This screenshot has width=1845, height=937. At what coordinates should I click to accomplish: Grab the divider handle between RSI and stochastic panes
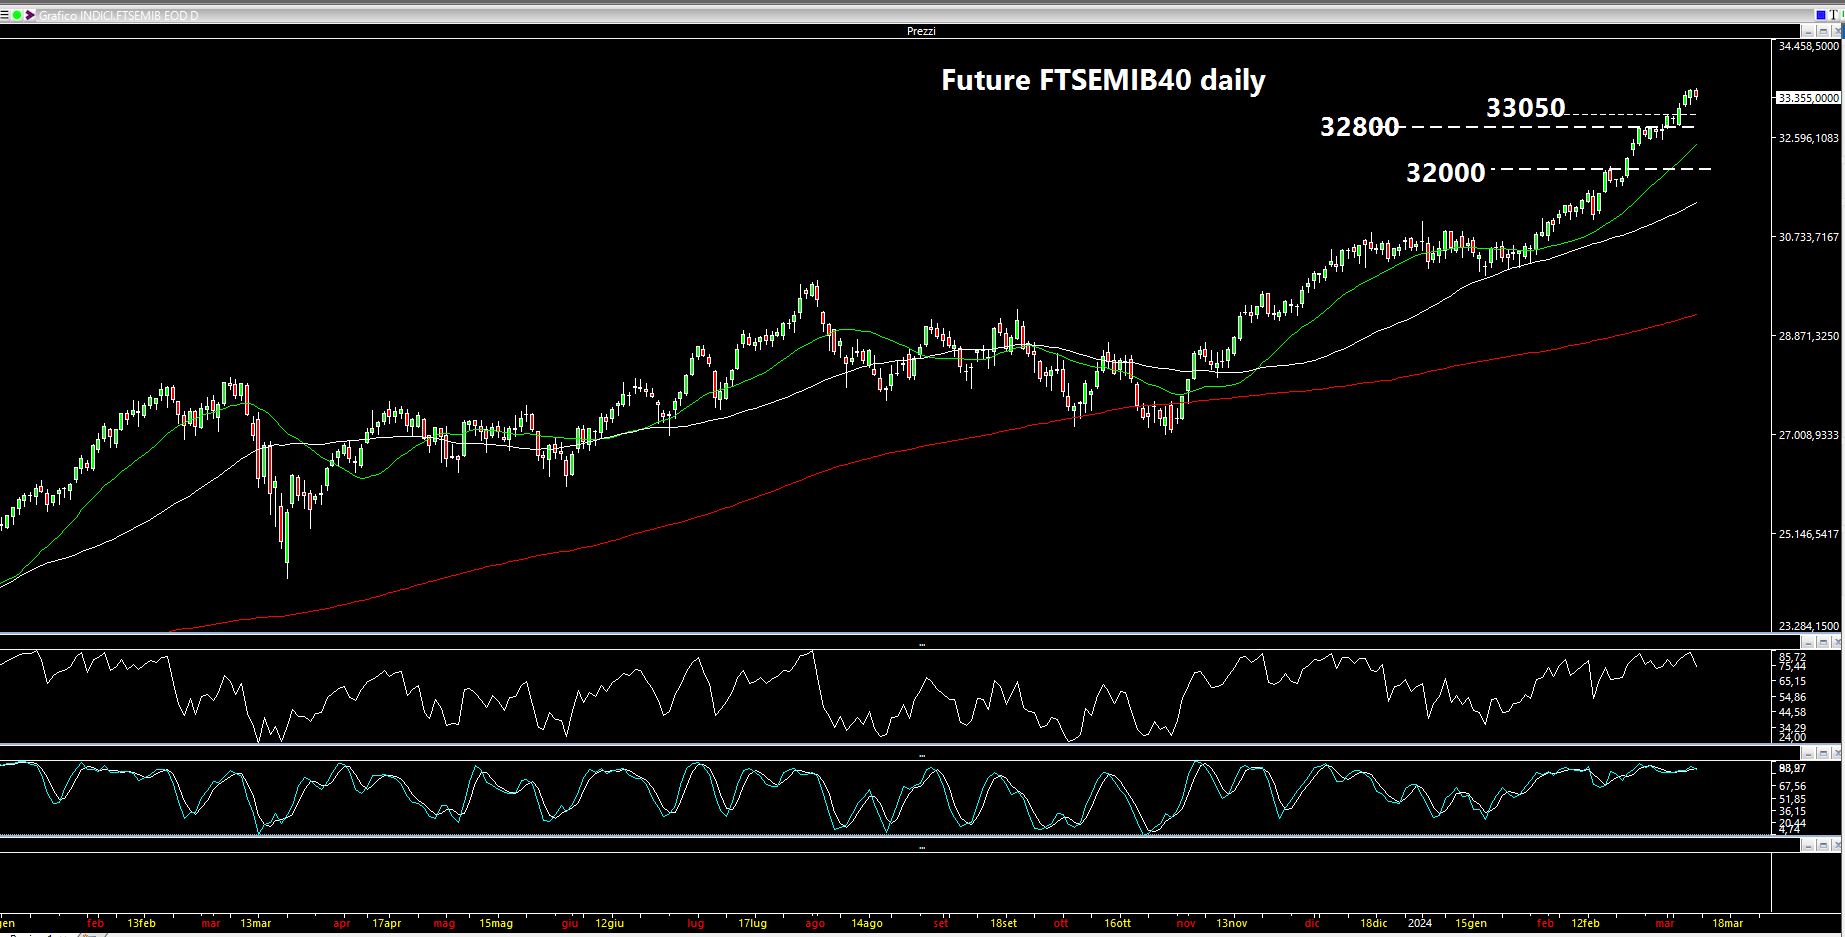(x=921, y=755)
